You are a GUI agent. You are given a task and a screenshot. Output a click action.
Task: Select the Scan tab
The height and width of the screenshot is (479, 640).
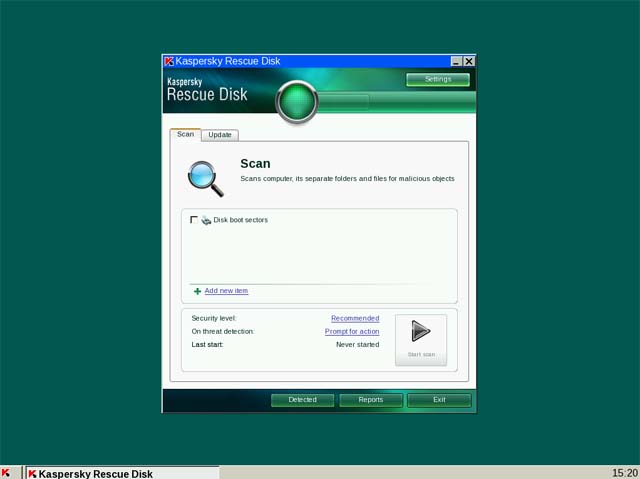(185, 134)
